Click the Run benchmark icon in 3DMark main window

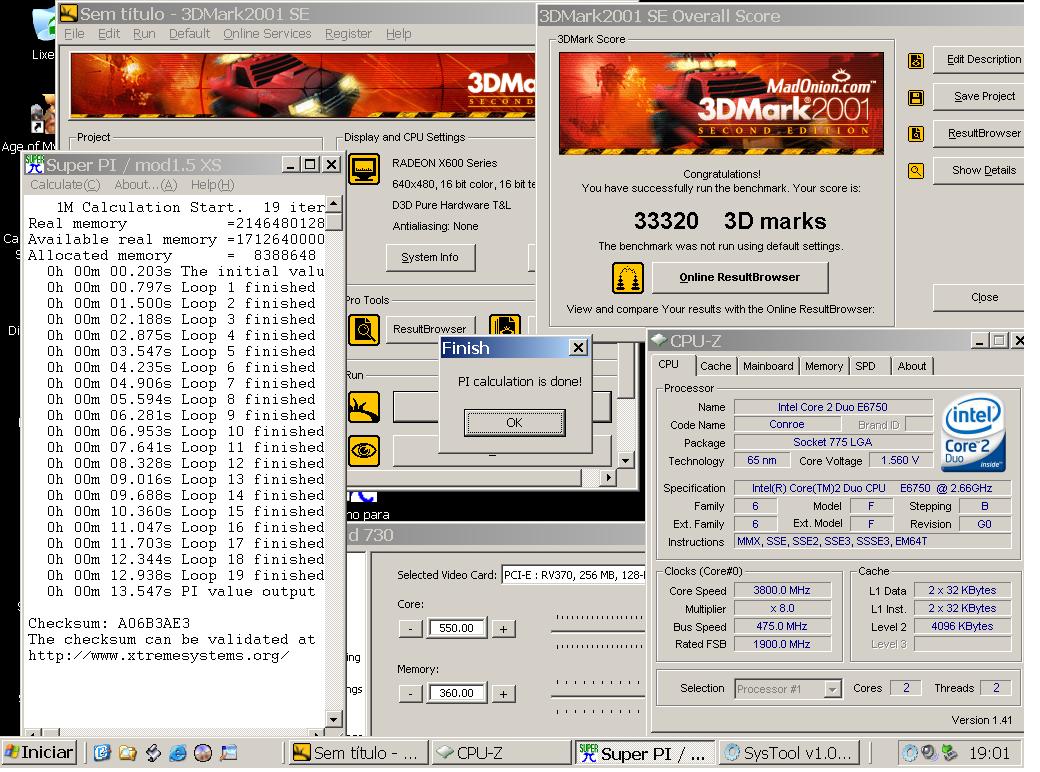pos(364,407)
